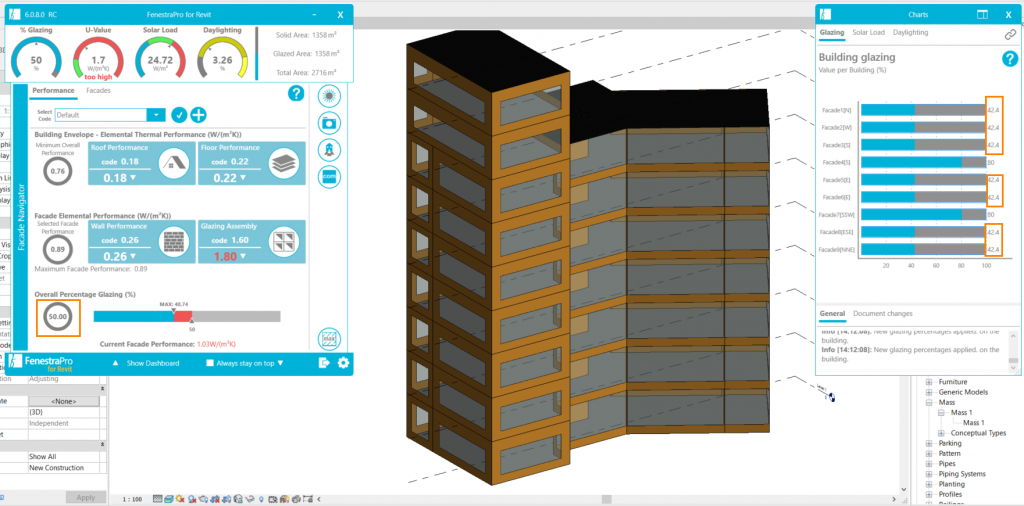Toggle Sun Path icon in view control bar
This screenshot has height=506, width=1024.
[180, 499]
